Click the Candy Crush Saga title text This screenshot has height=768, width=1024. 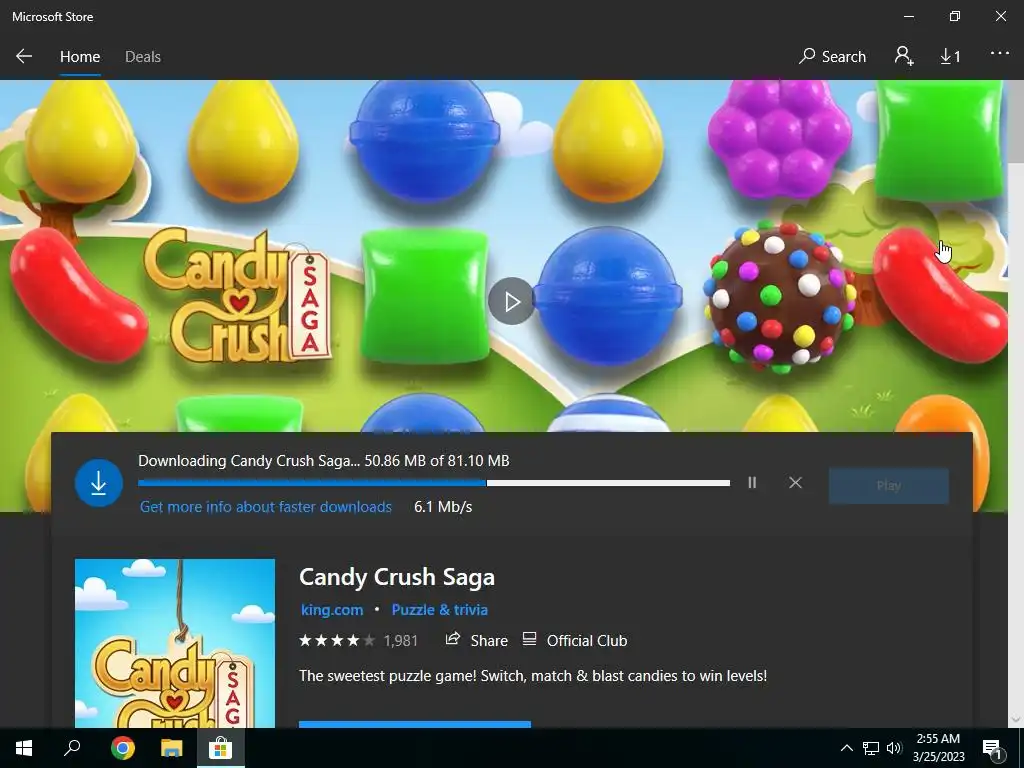tap(396, 577)
